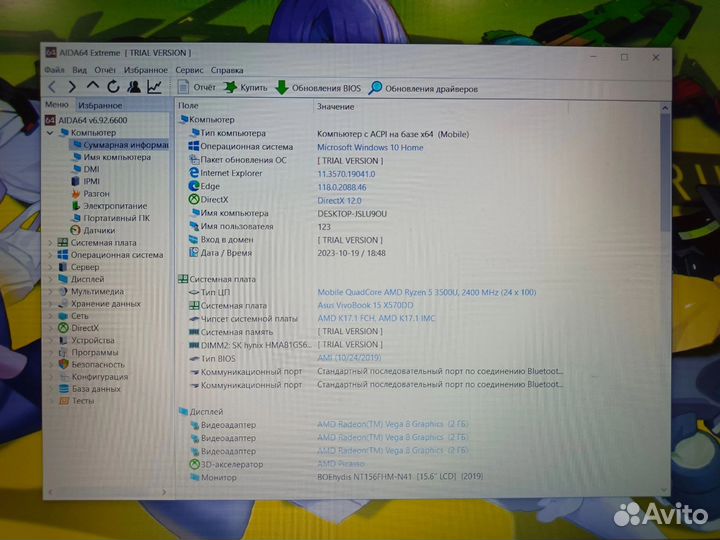Open the Отчёт menu in the menu bar
720x540 pixels.
tap(105, 70)
